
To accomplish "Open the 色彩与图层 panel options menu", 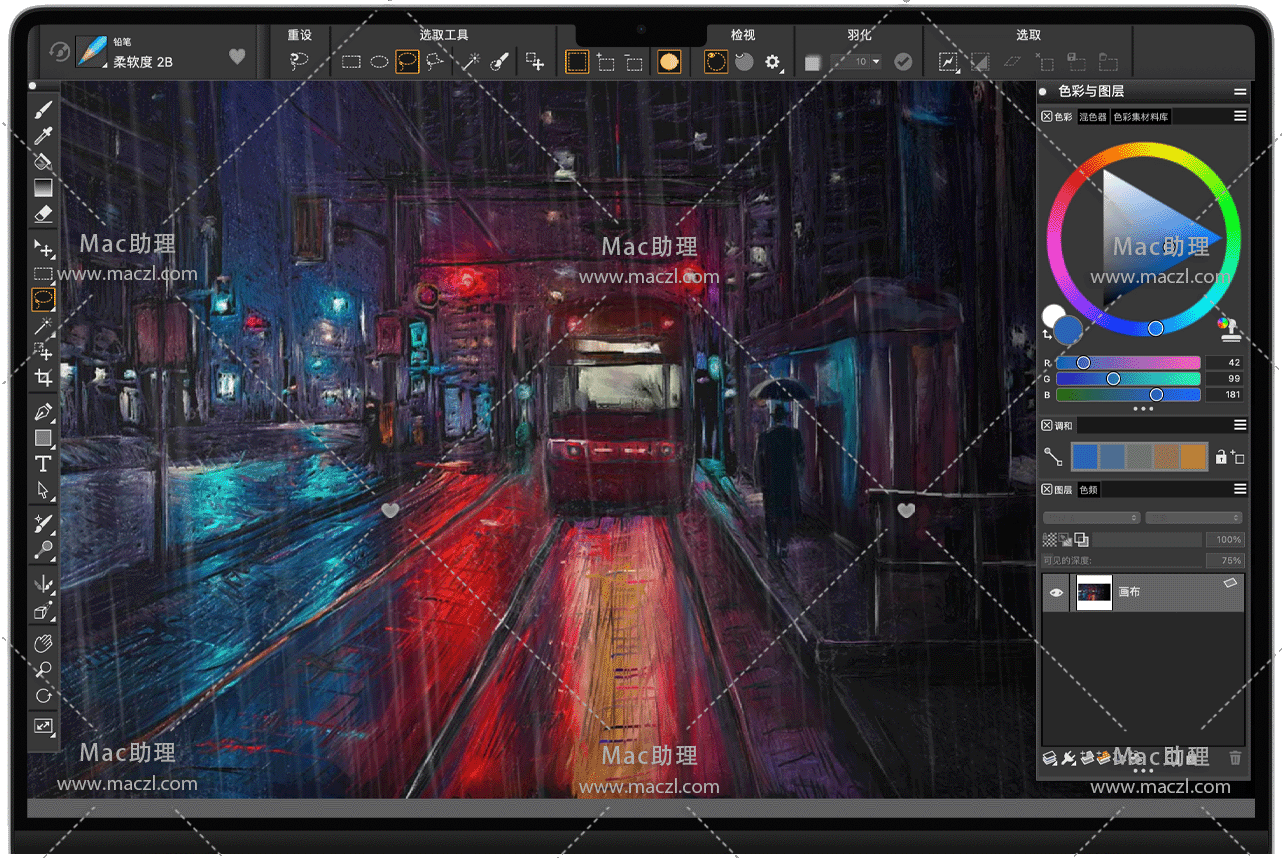I will pyautogui.click(x=1240, y=92).
